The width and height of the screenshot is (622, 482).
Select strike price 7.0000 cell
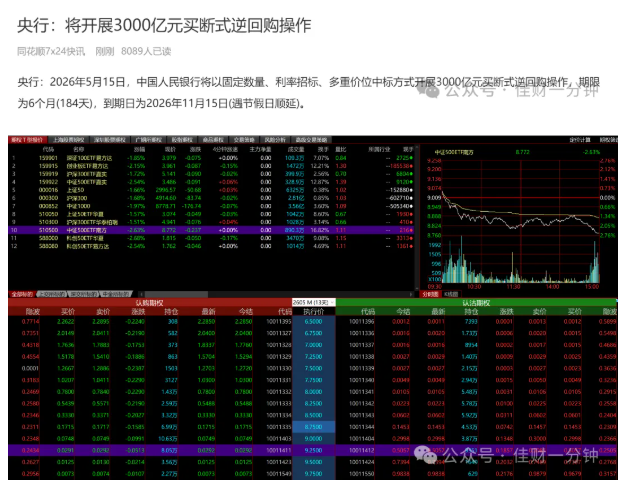point(313,345)
